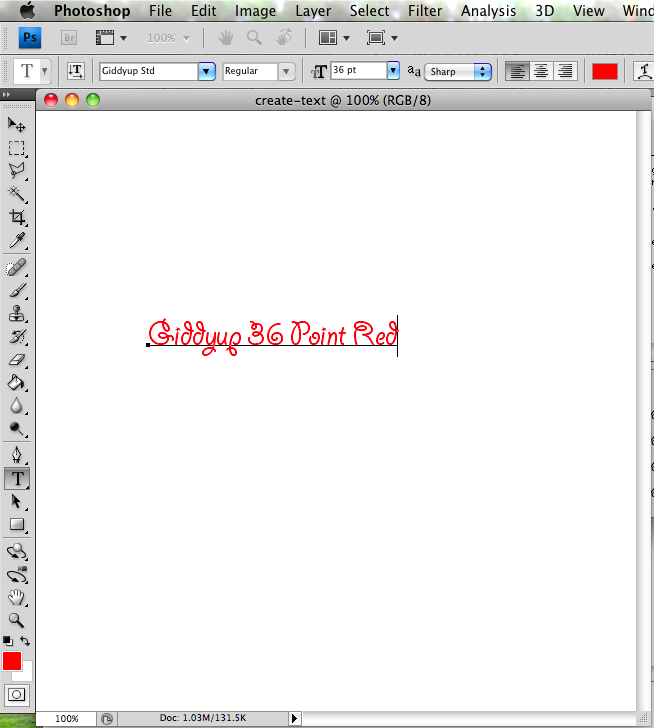
Task: Open the File menu
Action: [x=161, y=11]
